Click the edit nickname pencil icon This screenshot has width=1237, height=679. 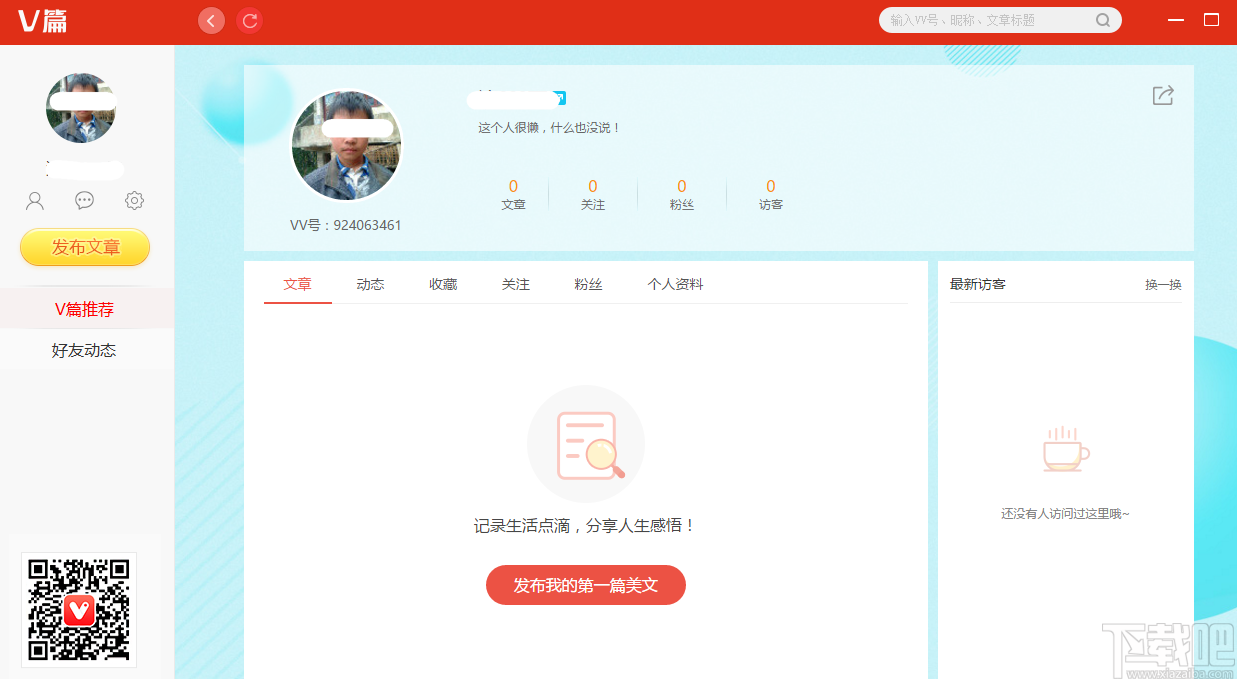562,98
